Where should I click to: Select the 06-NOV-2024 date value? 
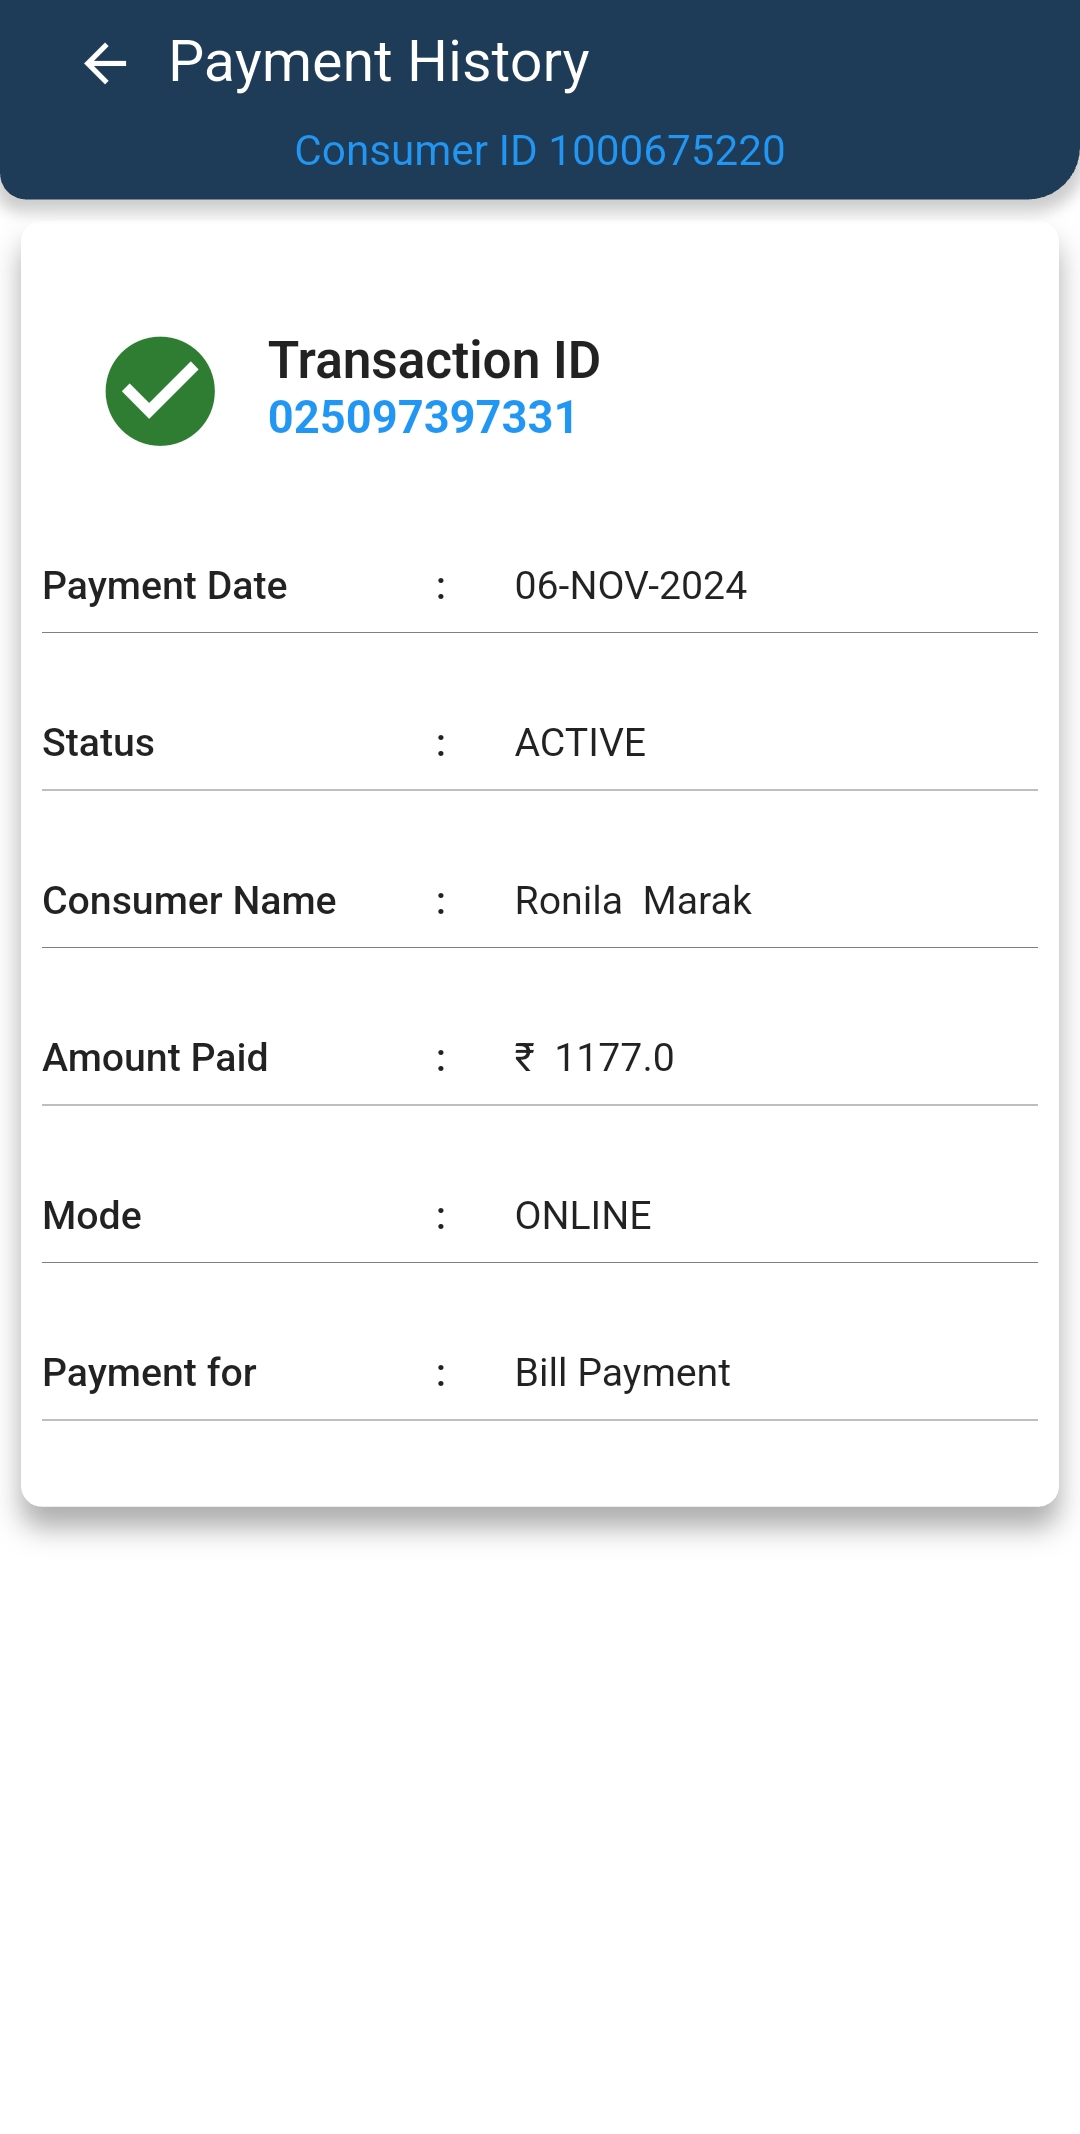630,586
